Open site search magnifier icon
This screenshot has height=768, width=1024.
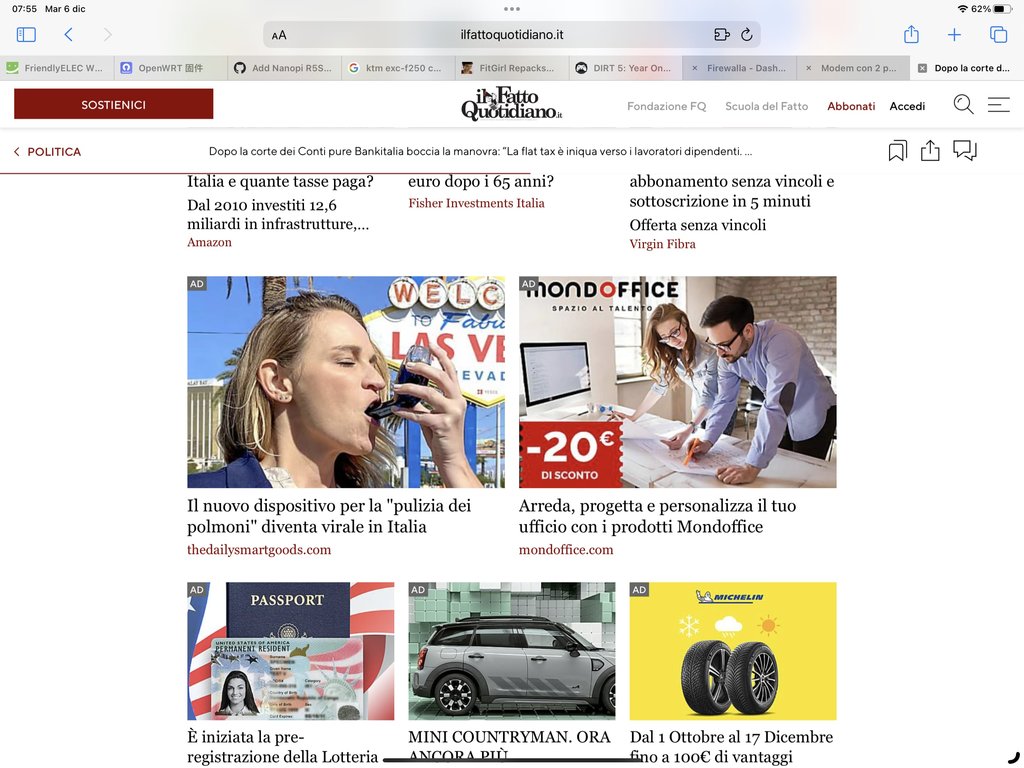click(x=963, y=104)
